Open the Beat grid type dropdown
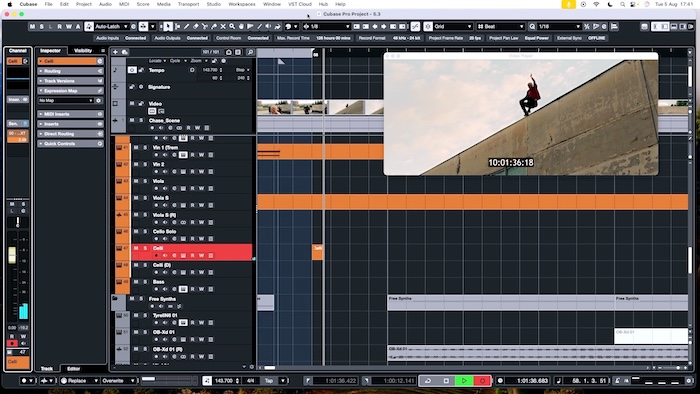The width and height of the screenshot is (700, 394). pos(500,26)
